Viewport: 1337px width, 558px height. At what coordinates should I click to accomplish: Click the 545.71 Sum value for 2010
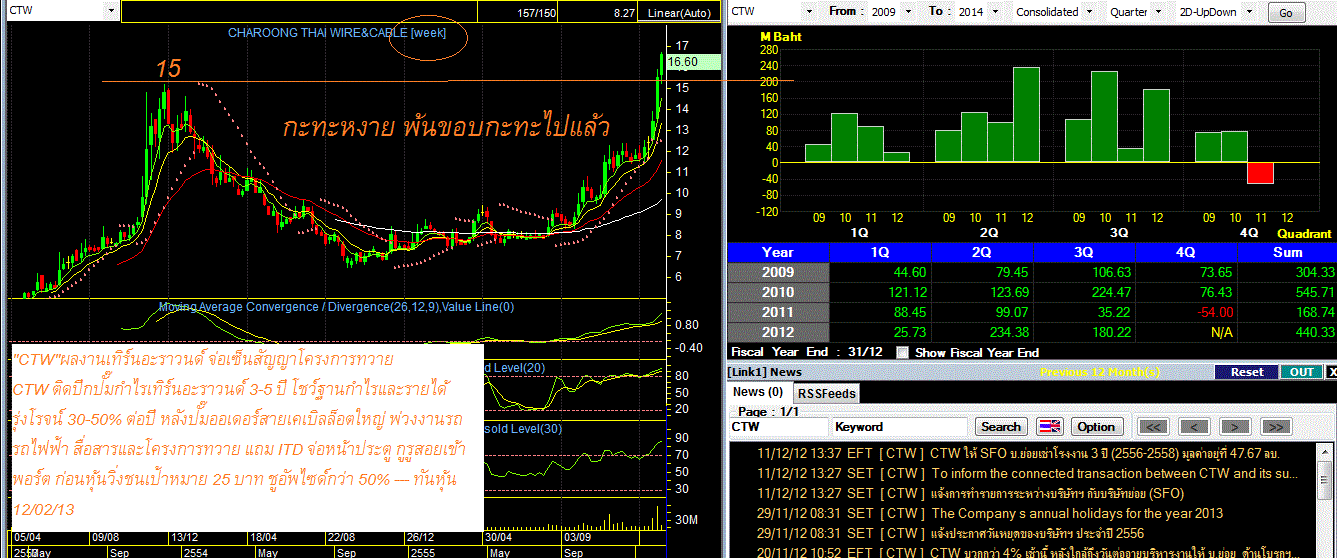click(x=1313, y=292)
